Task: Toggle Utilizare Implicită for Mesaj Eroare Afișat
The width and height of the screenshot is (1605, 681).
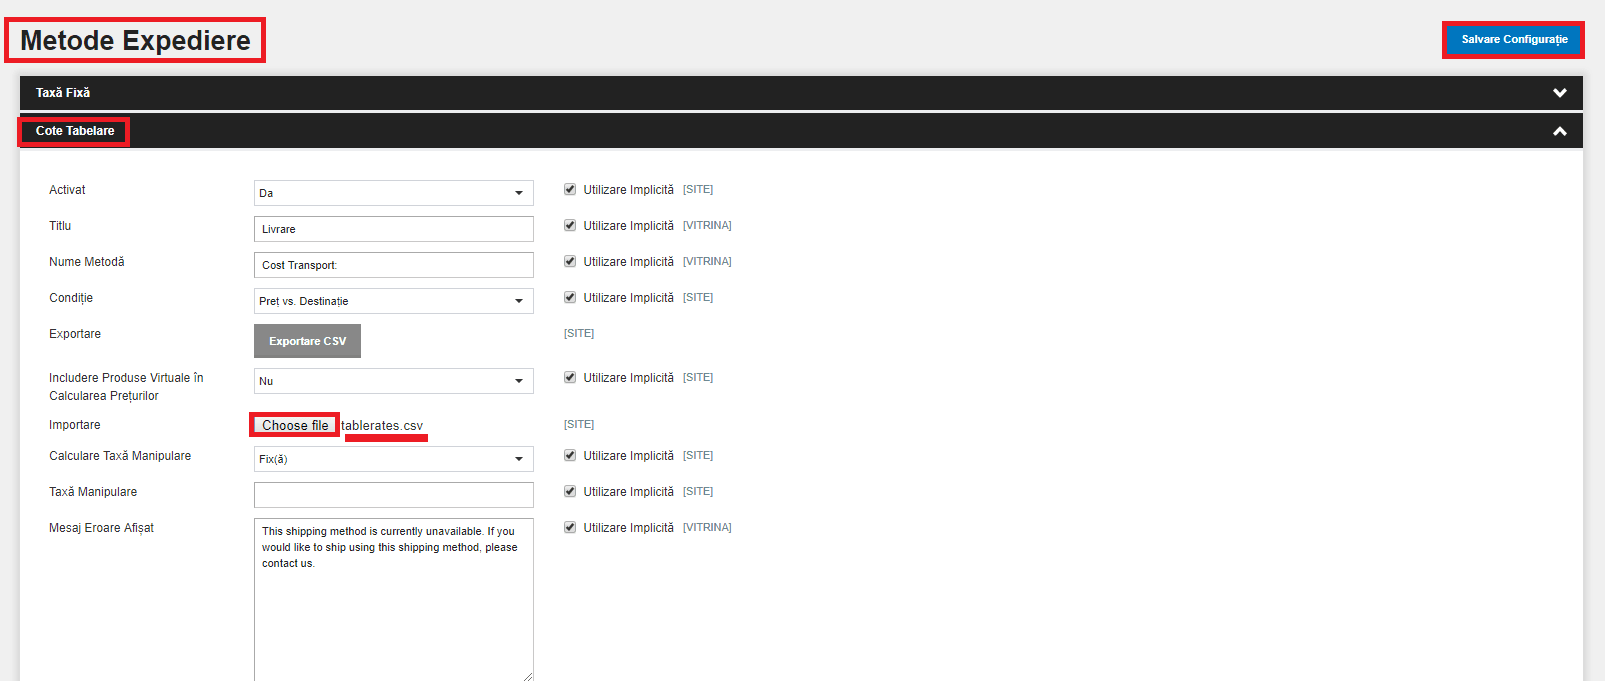Action: [x=570, y=527]
